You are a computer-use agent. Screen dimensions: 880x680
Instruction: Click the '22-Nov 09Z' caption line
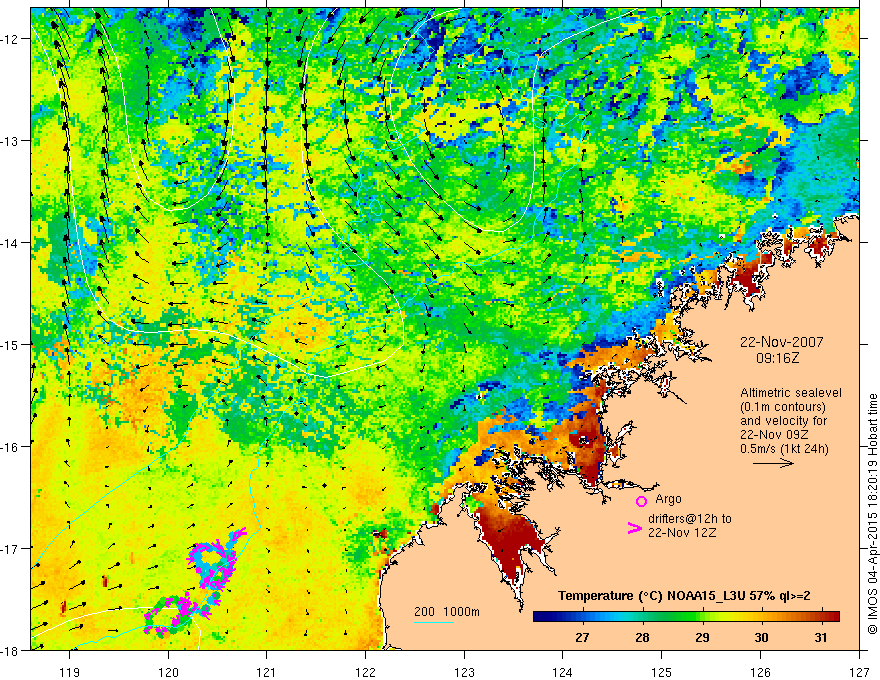pos(774,435)
